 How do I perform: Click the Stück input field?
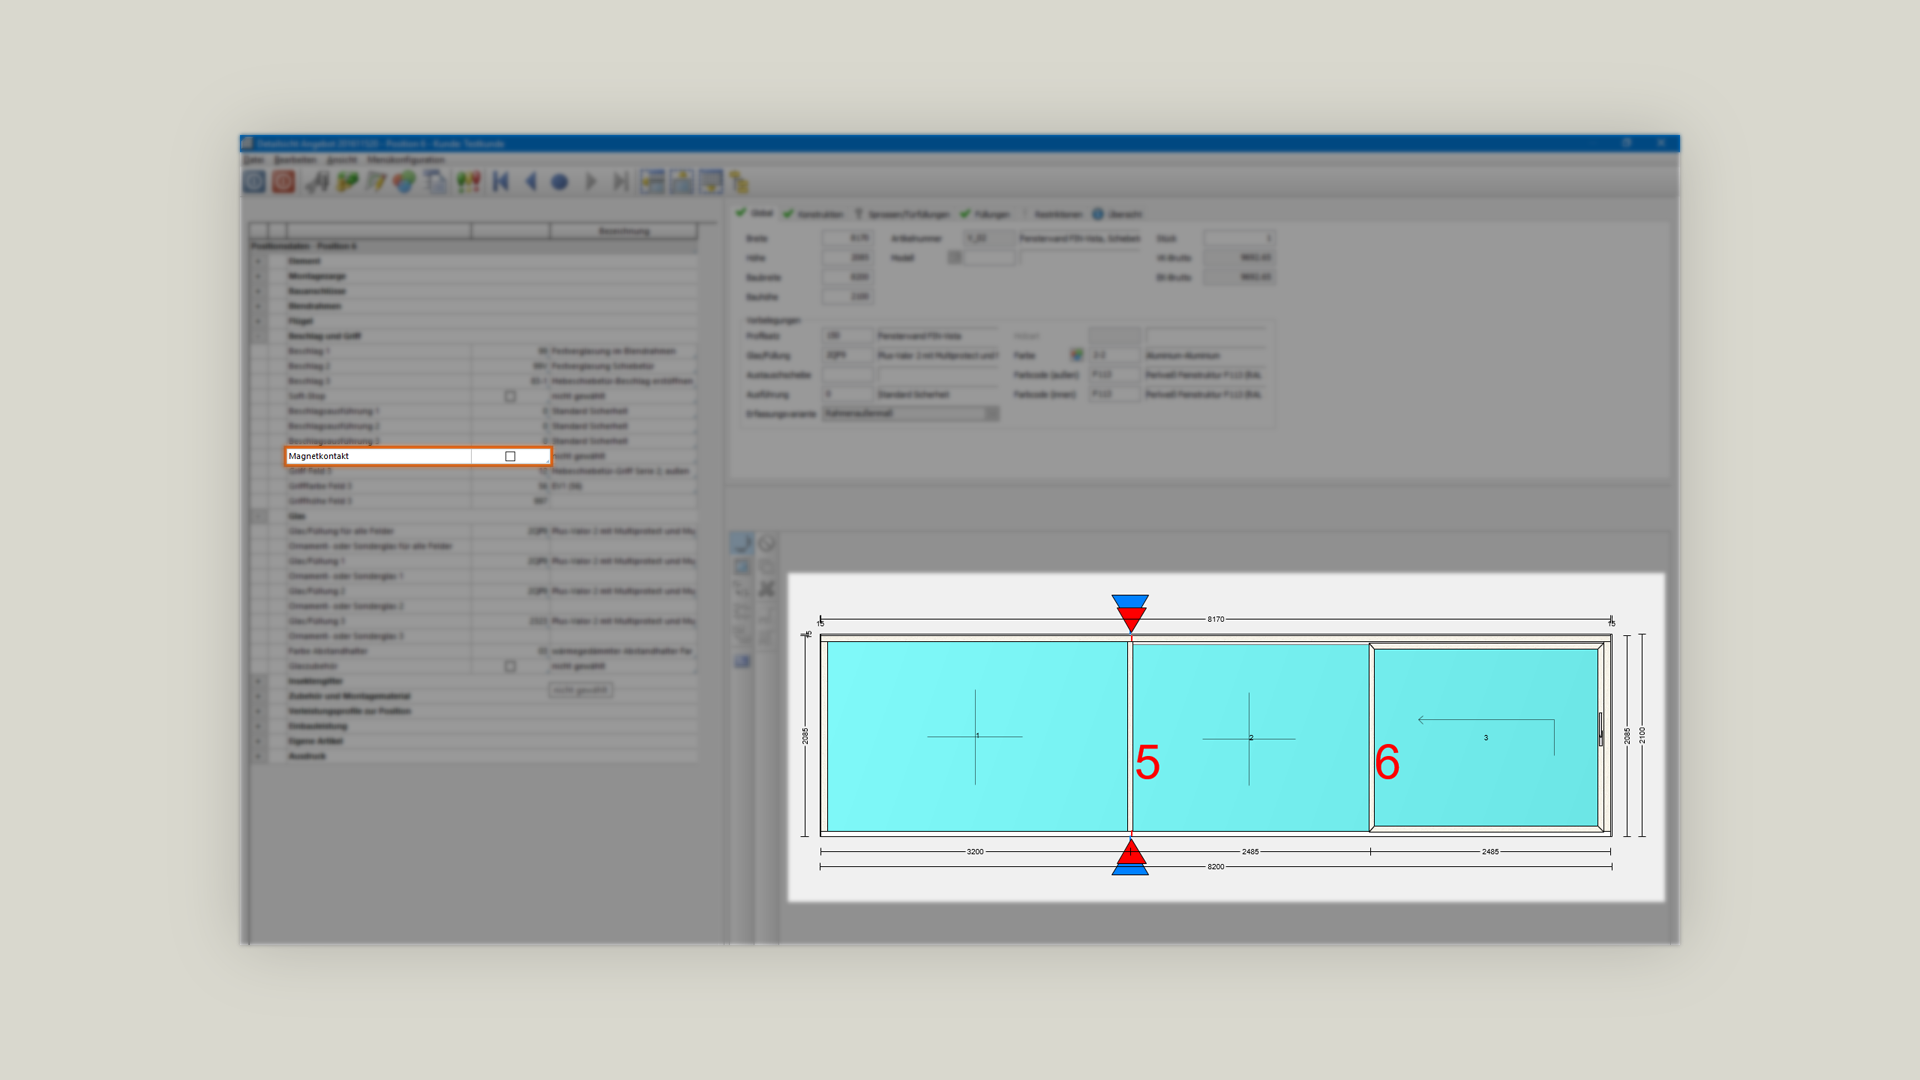pyautogui.click(x=1238, y=238)
